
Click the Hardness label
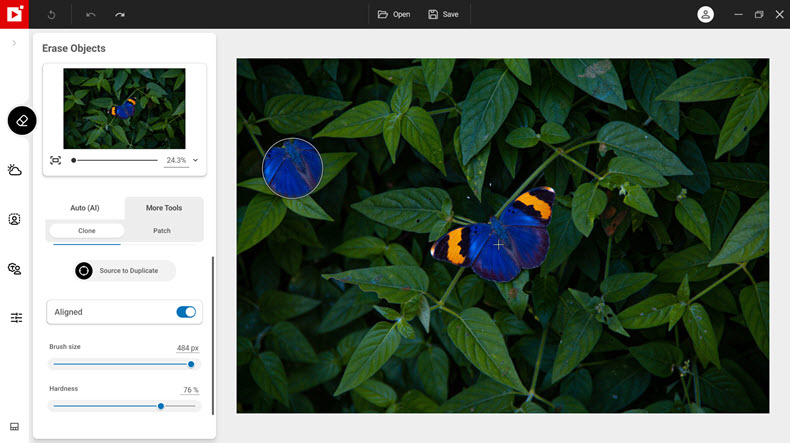[63, 389]
